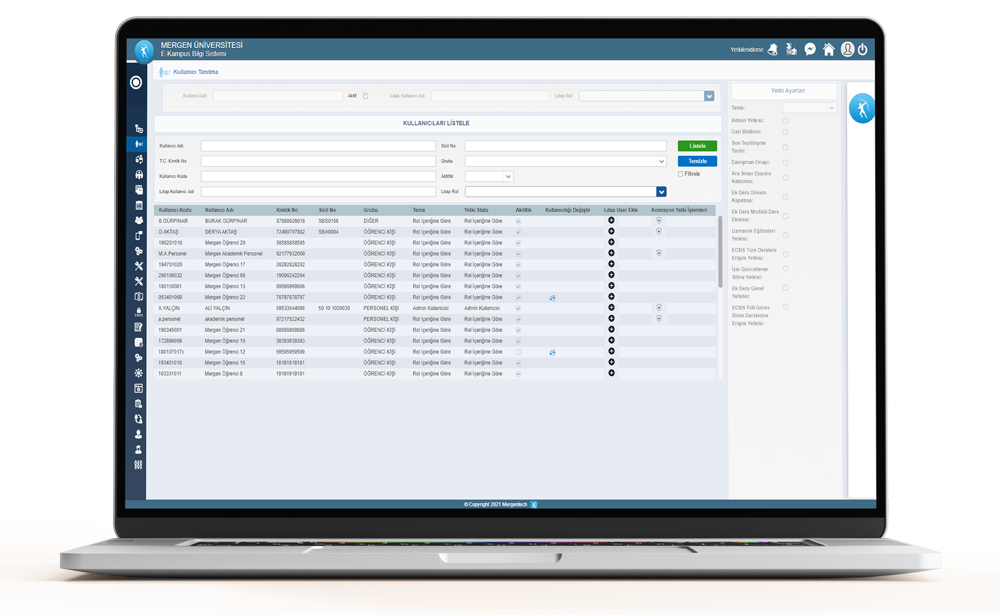Enable the Admin Yetkisi checkbox

(x=785, y=120)
